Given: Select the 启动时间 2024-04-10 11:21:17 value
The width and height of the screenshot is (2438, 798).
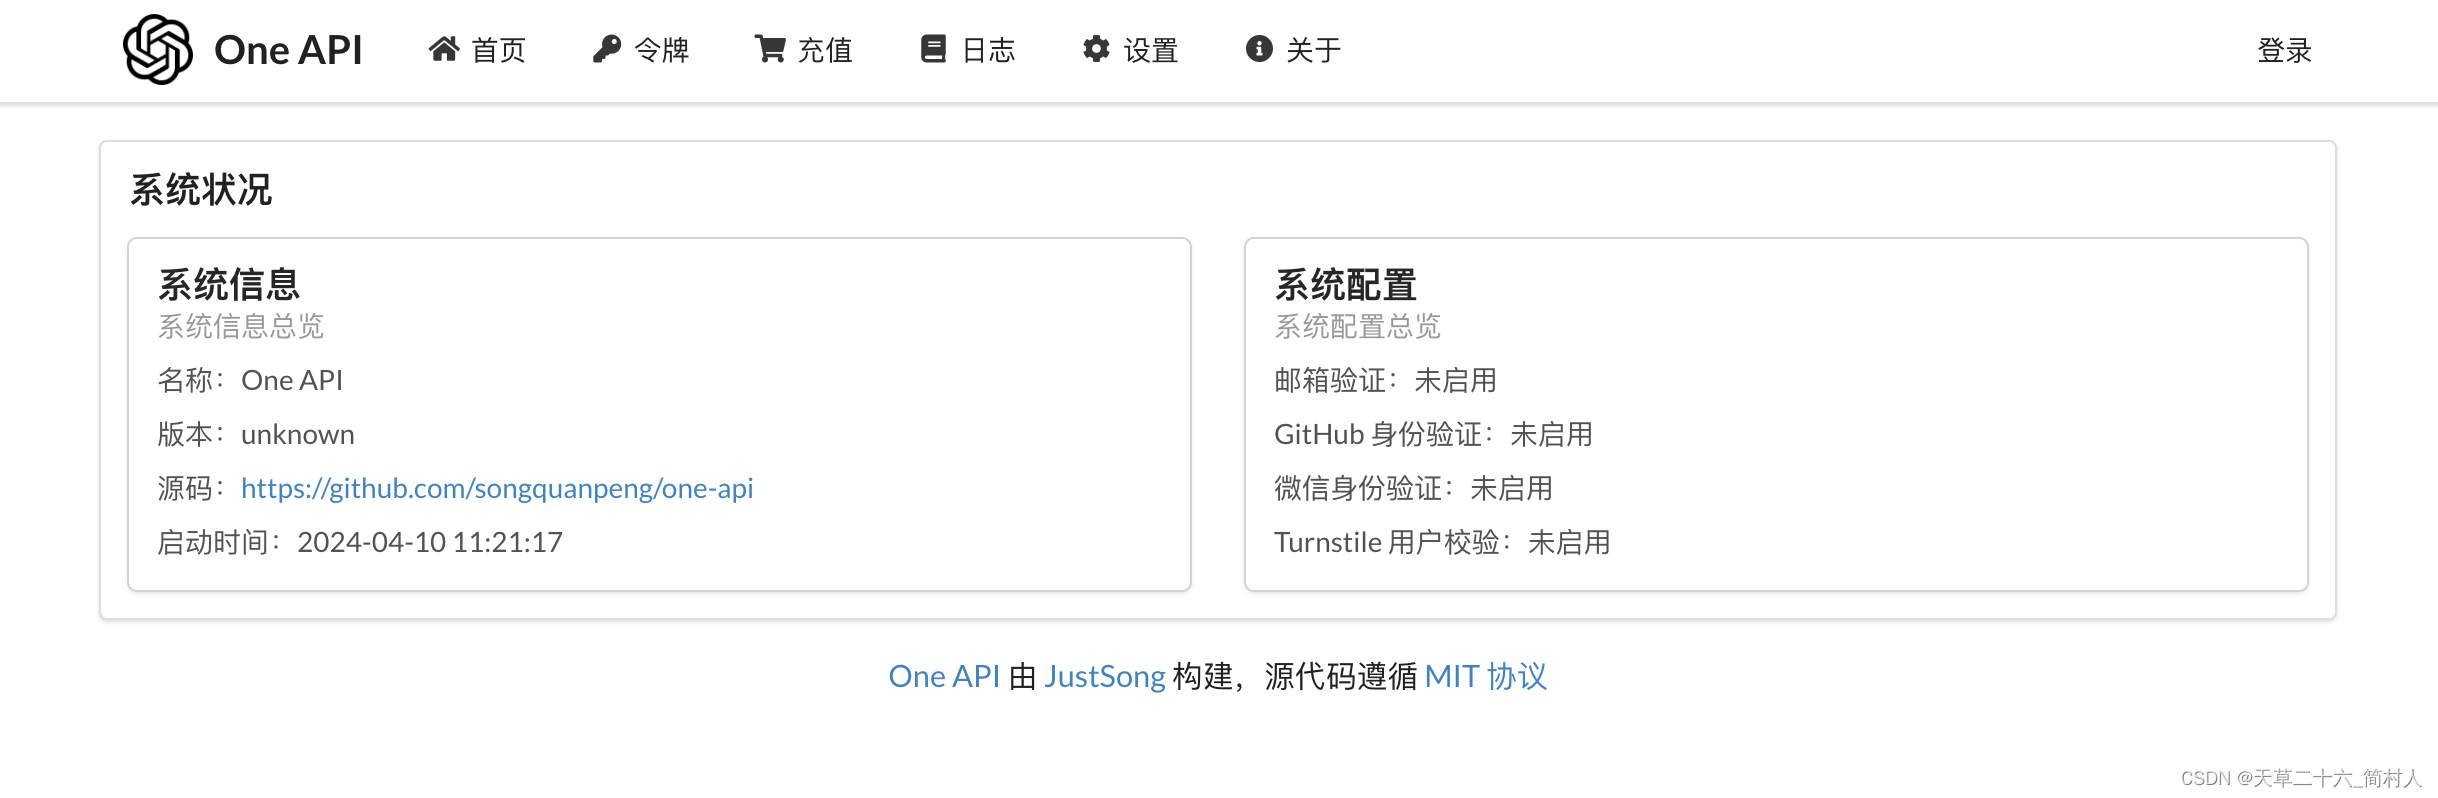Looking at the screenshot, I should coord(430,542).
